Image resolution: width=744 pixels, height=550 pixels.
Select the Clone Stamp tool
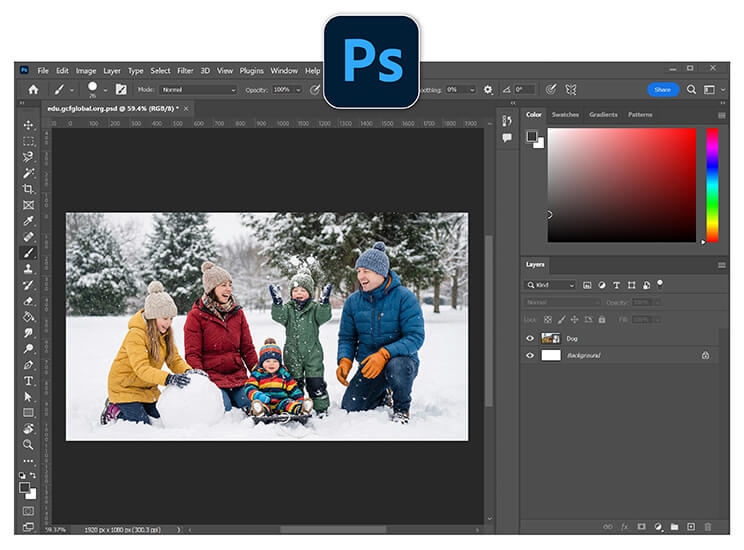[28, 269]
